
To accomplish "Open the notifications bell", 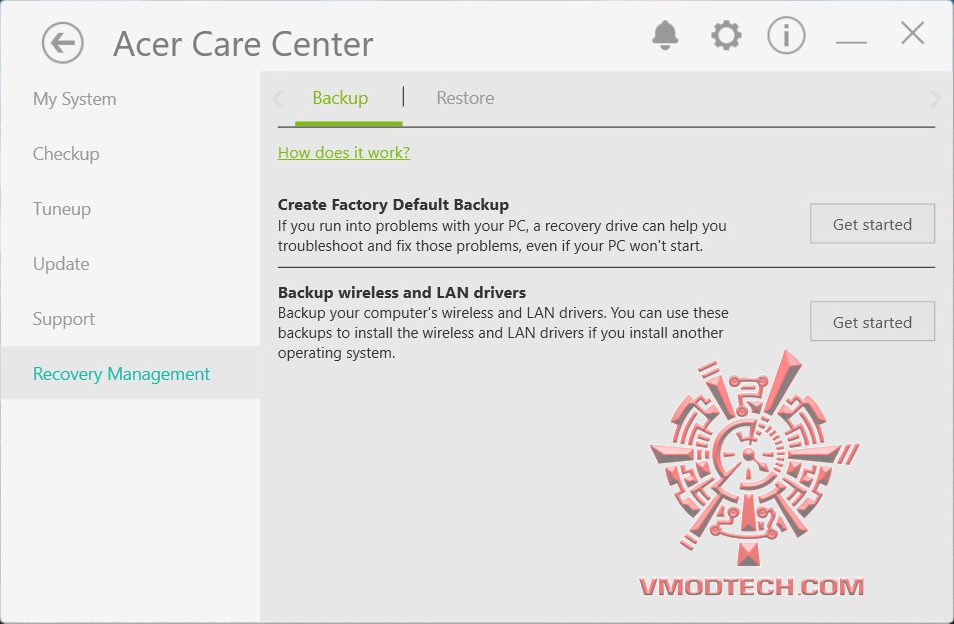I will (665, 36).
